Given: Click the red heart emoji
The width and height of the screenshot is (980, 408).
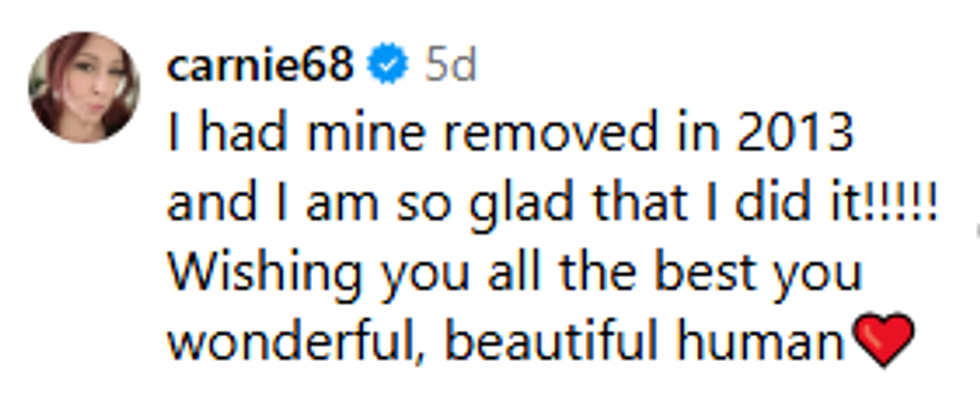Looking at the screenshot, I should point(881,340).
